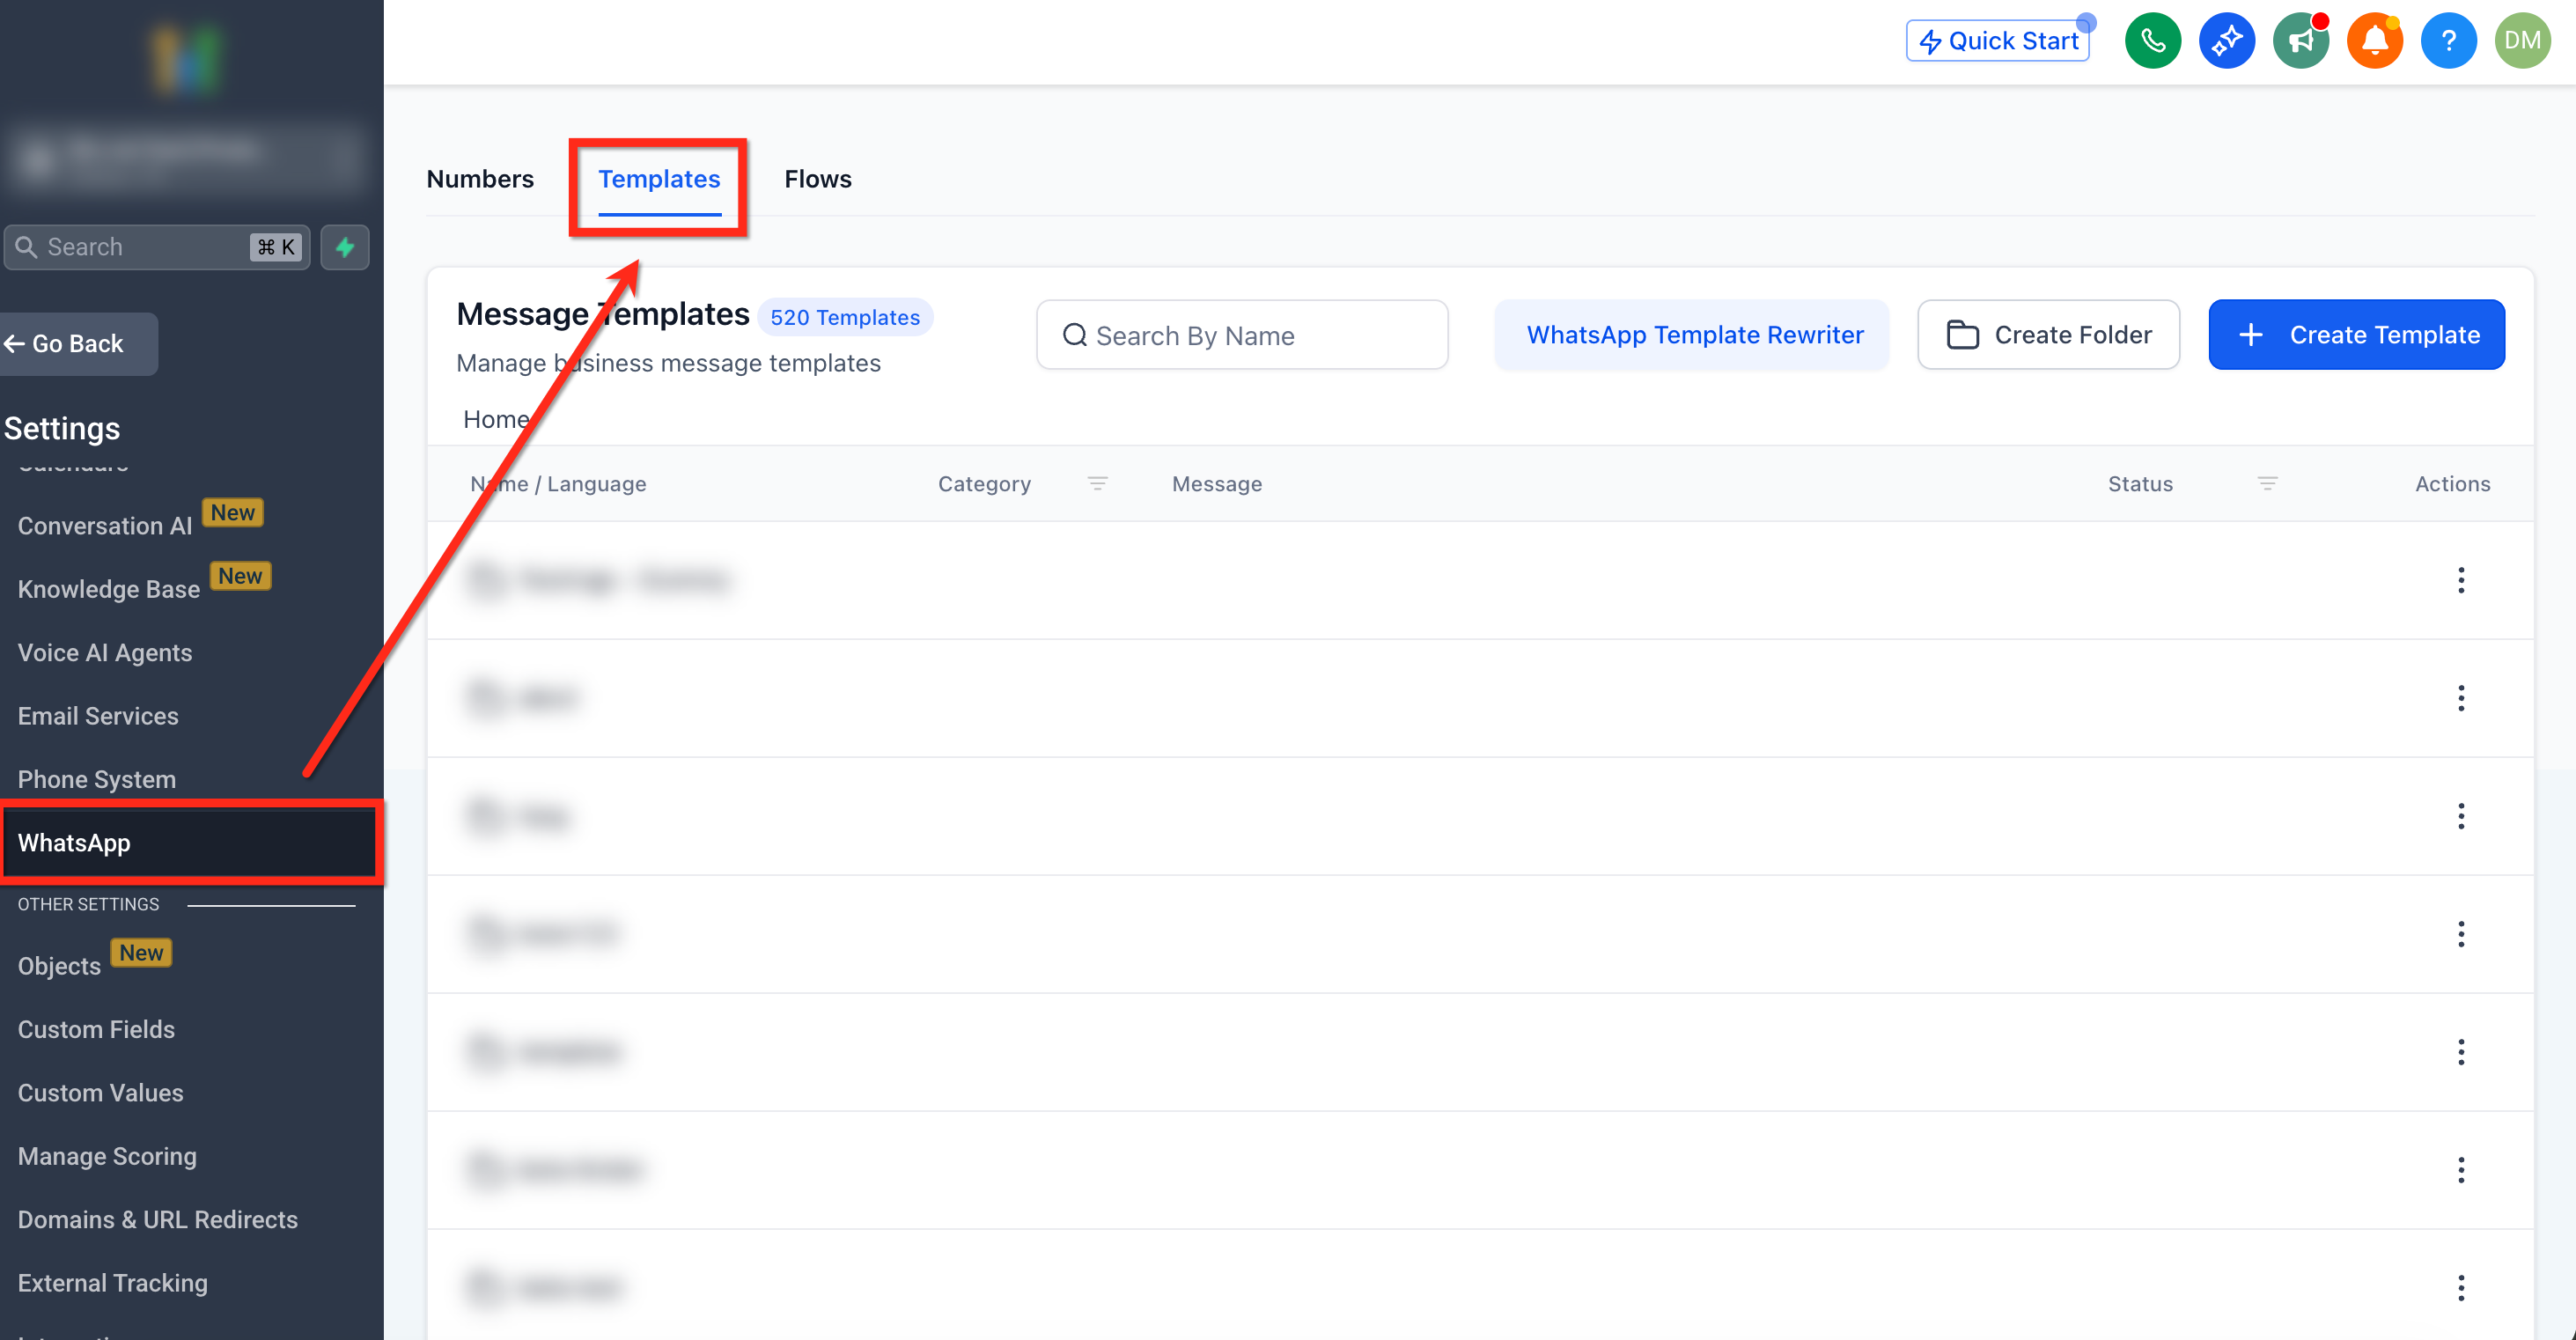
Task: Open the AI sparkle assistant icon
Action: point(2226,41)
